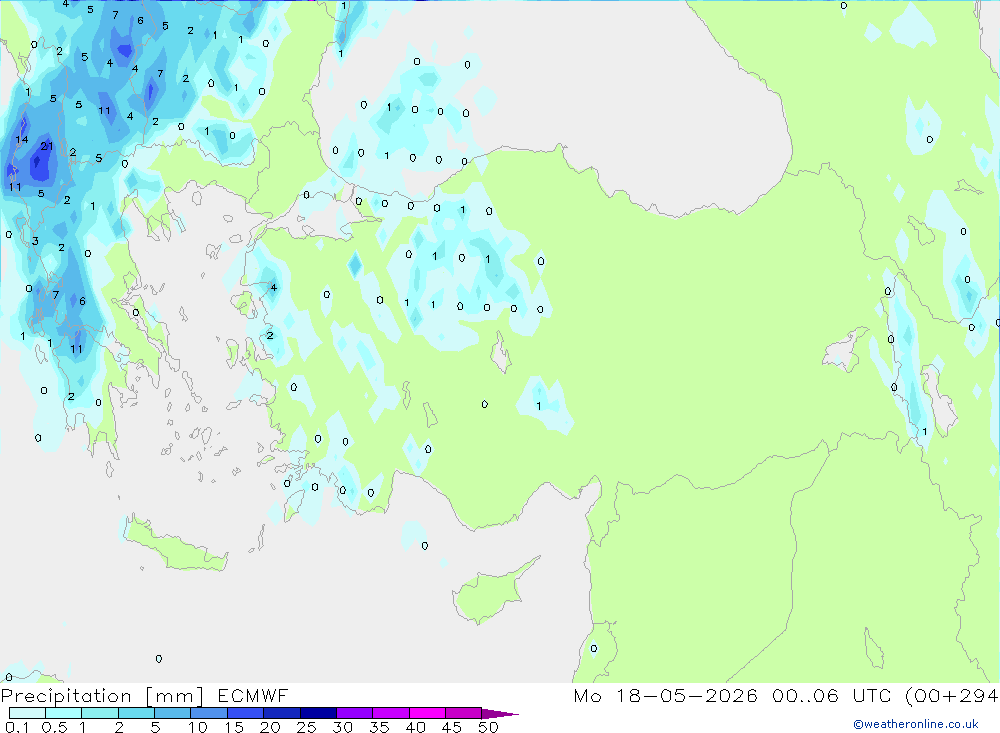Viewport: 1000px width, 733px height.
Task: Select the 10–15 mm blue legend swatch
Action: 209,713
